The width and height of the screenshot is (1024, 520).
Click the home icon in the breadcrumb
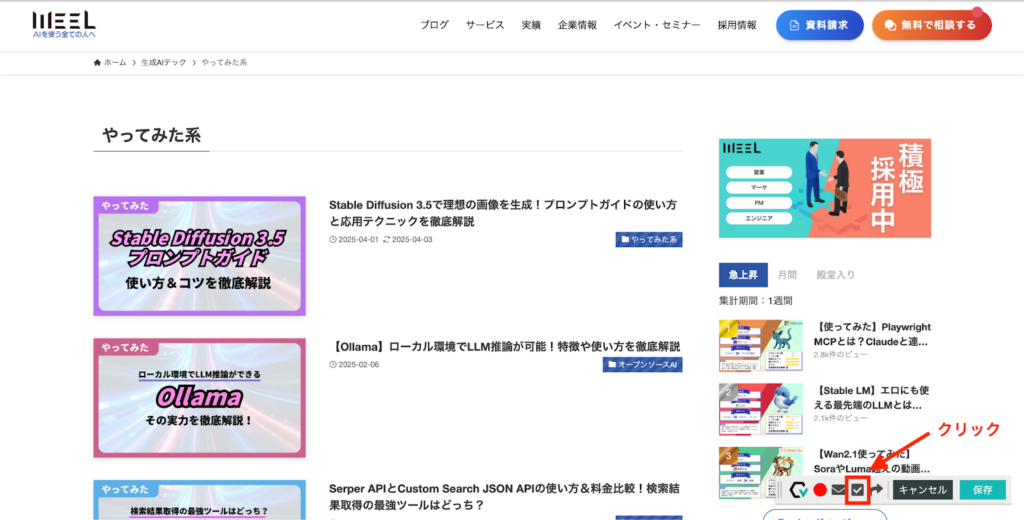[97, 62]
